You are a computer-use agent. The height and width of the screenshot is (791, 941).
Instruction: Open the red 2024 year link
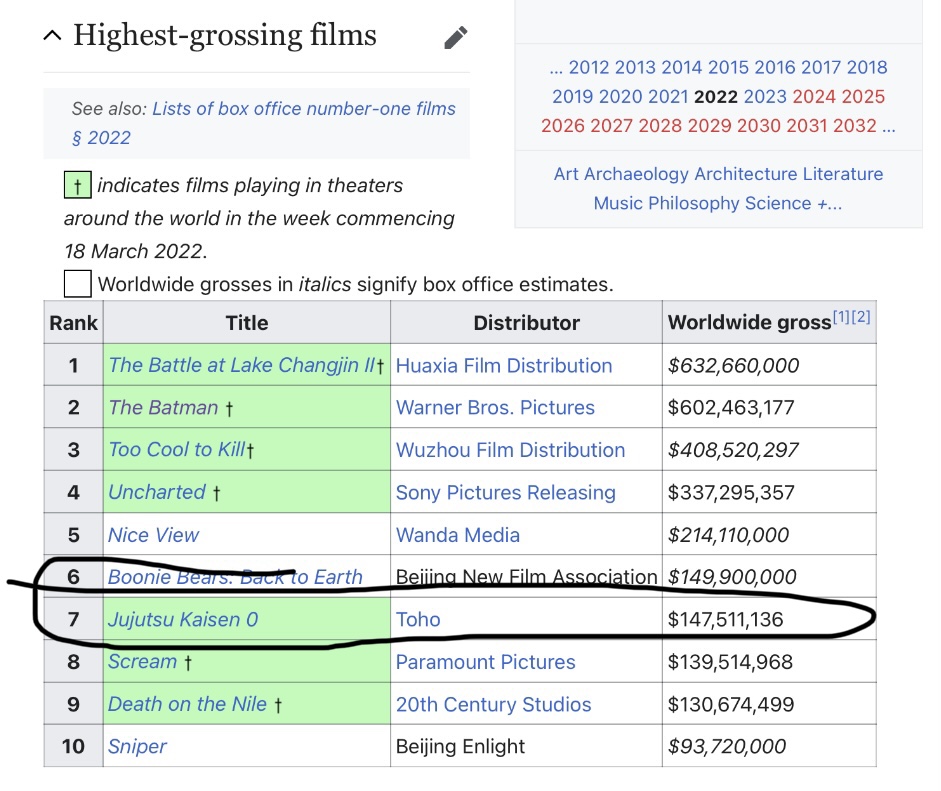(814, 96)
